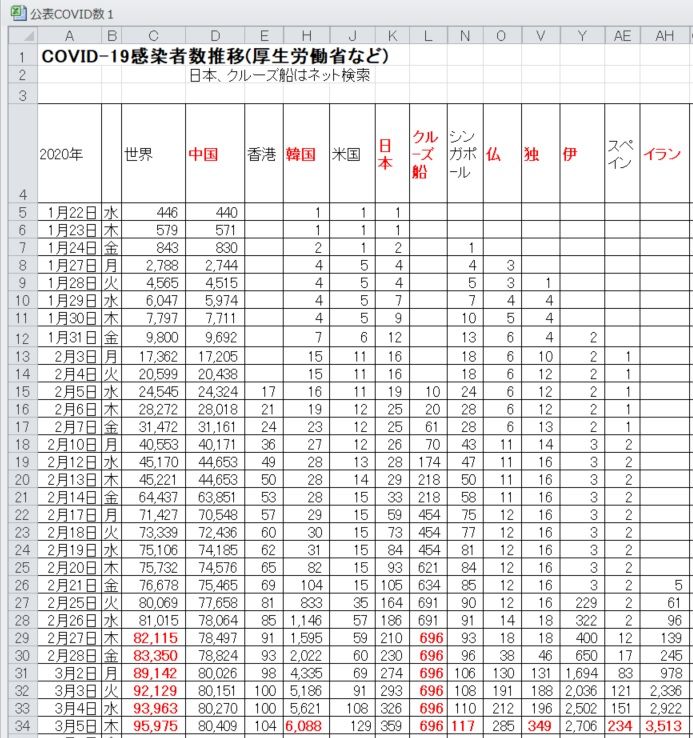Click the date cell 1月22日
Image resolution: width=693 pixels, height=738 pixels.
(x=68, y=212)
